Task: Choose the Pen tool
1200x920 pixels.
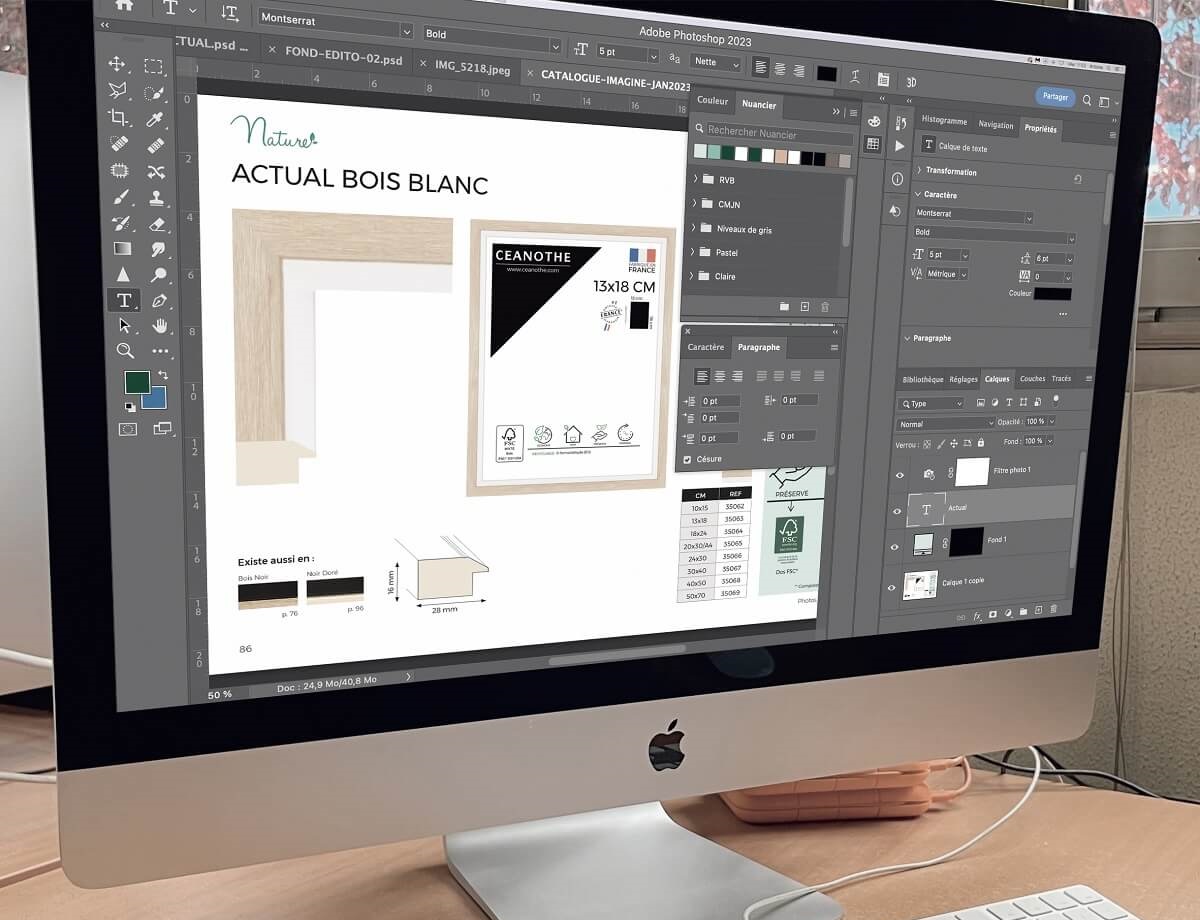Action: coord(159,301)
